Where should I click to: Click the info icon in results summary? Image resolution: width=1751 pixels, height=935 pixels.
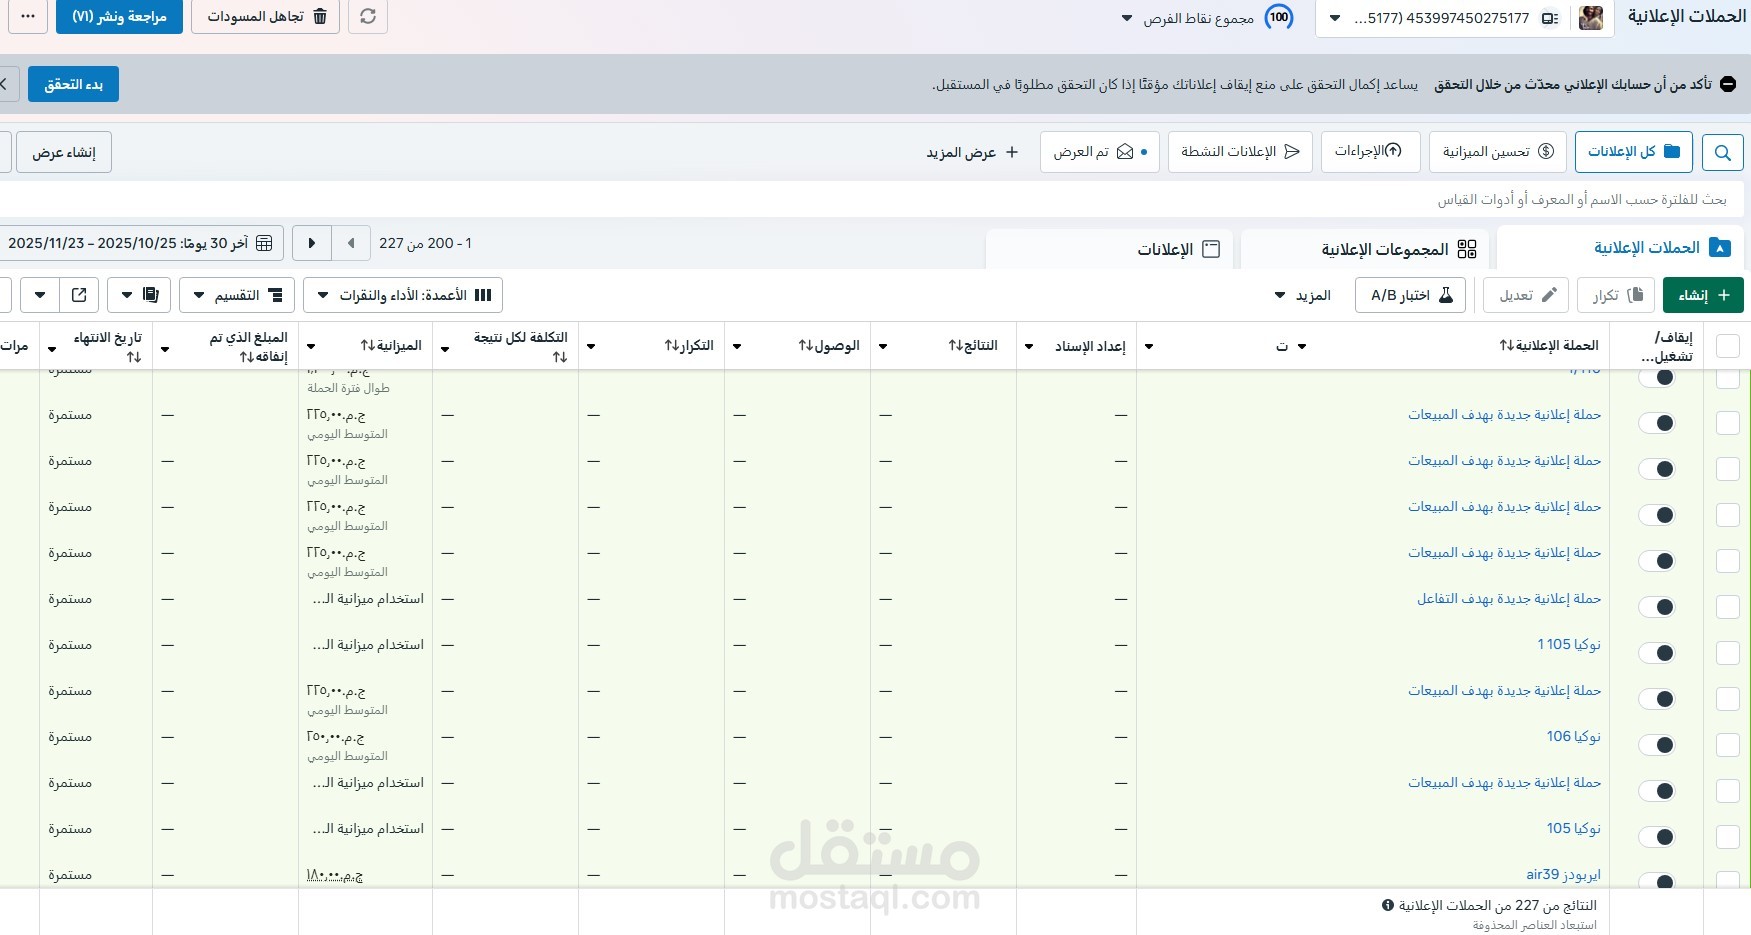point(1388,905)
